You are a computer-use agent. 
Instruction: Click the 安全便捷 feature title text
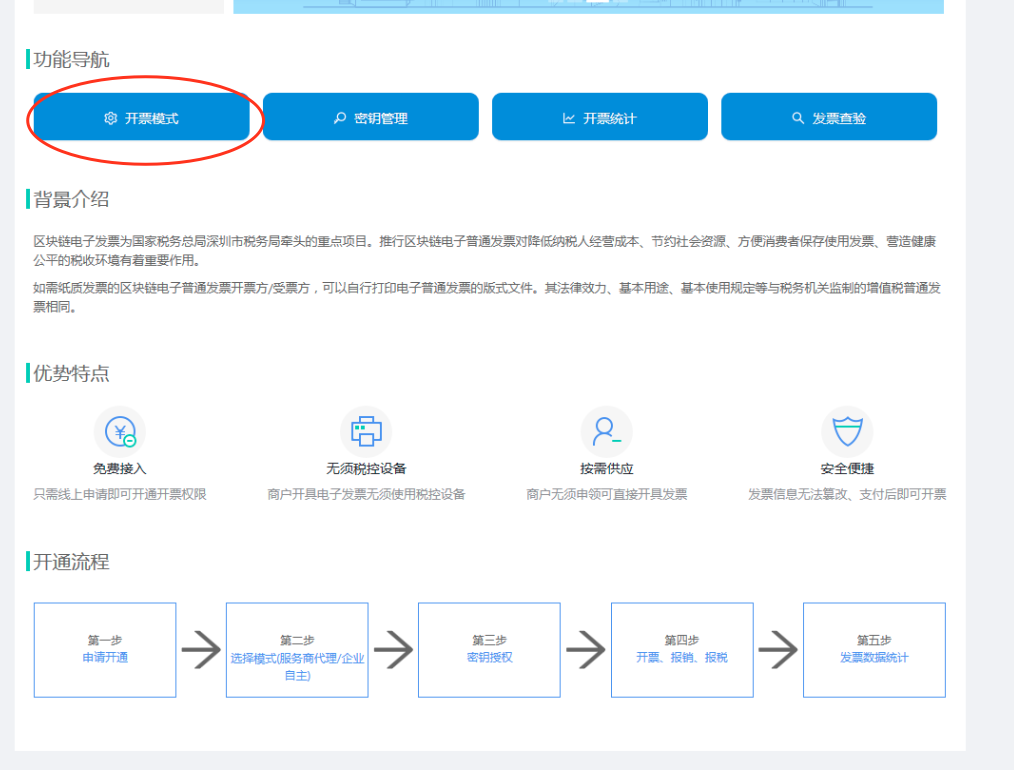pyautogui.click(x=846, y=469)
